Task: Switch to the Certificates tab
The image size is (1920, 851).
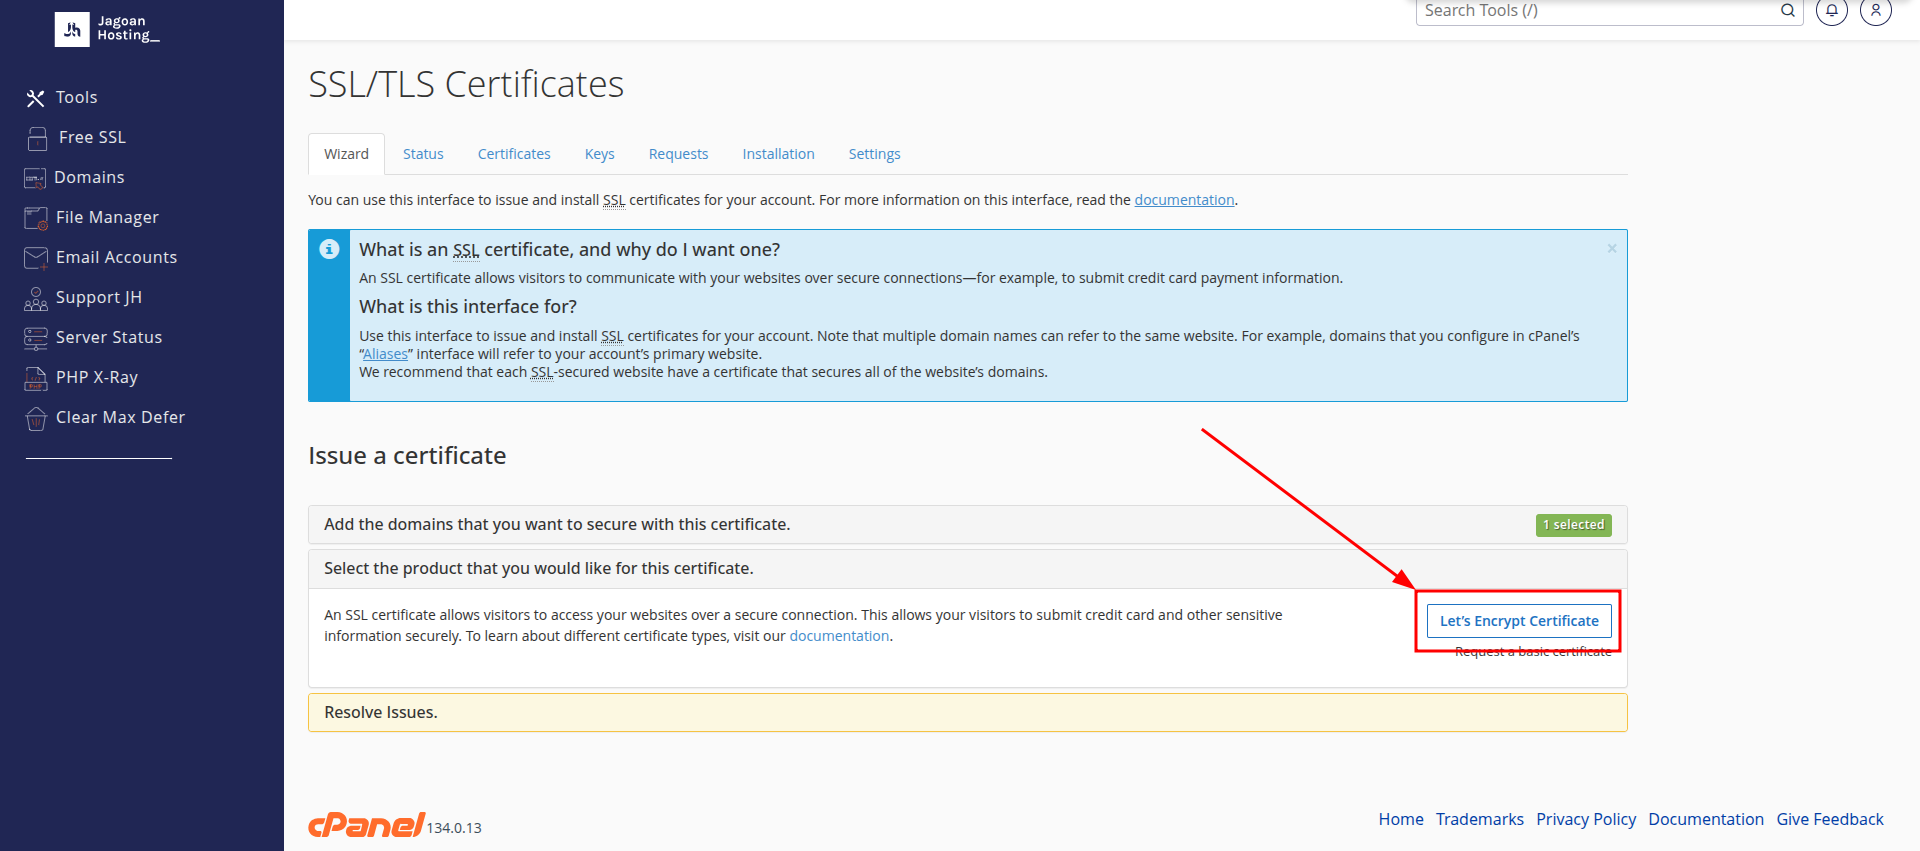Action: pyautogui.click(x=514, y=154)
